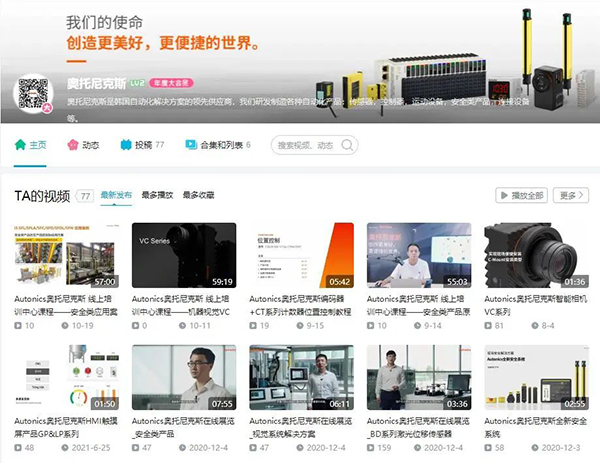
Task: Click the 77 video count badge
Action: click(x=85, y=196)
